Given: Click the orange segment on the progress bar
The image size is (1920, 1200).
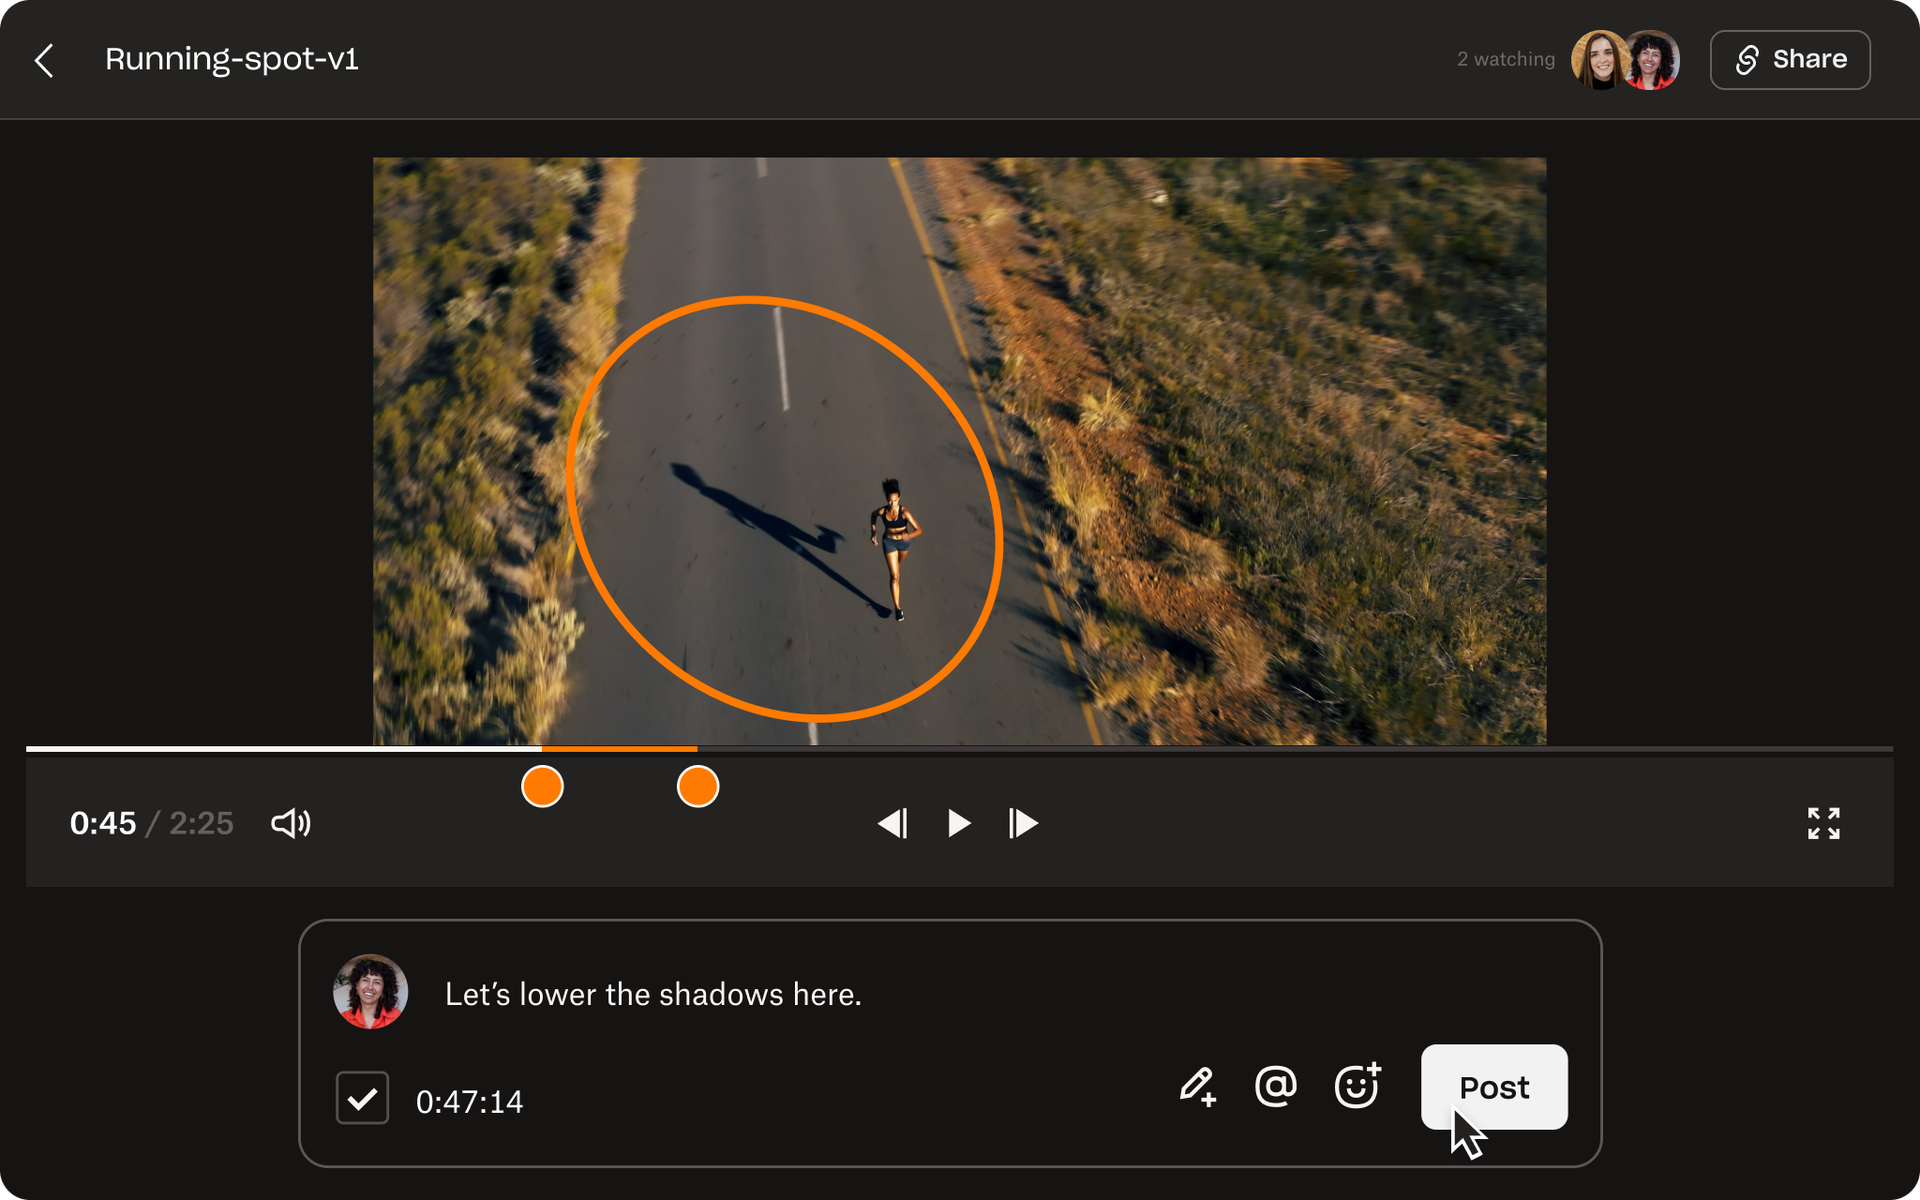Looking at the screenshot, I should (619, 748).
